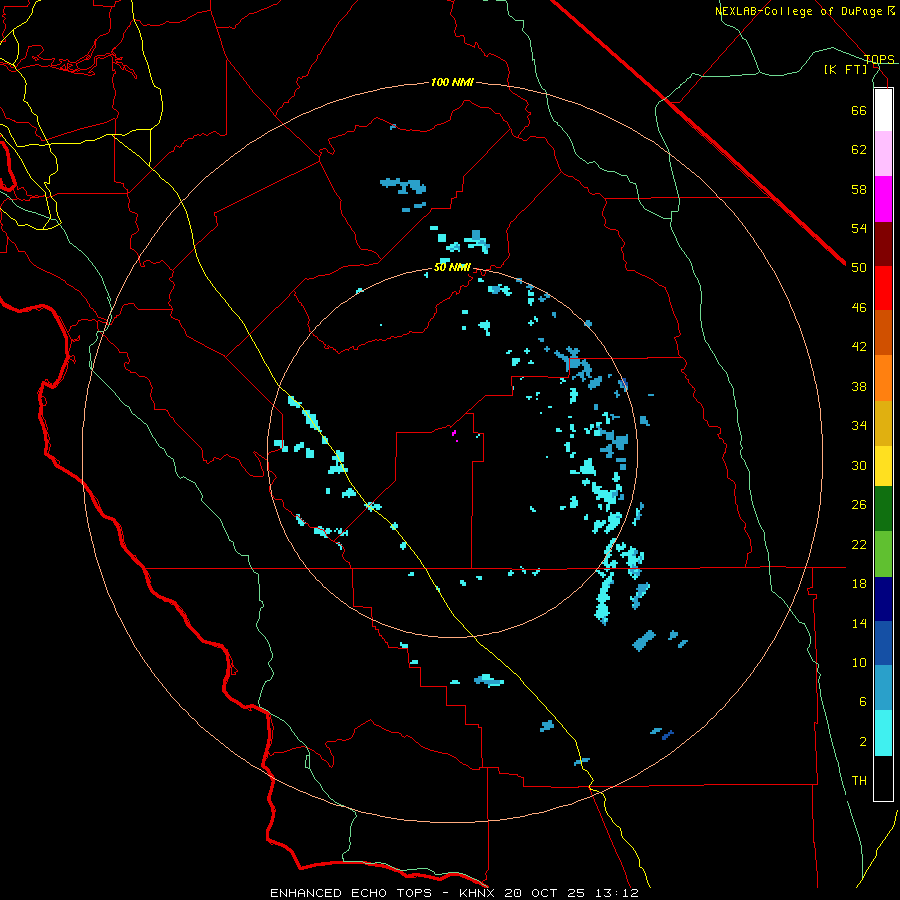Click the dark green legend swatch
This screenshot has height=900, width=900.
(x=883, y=509)
